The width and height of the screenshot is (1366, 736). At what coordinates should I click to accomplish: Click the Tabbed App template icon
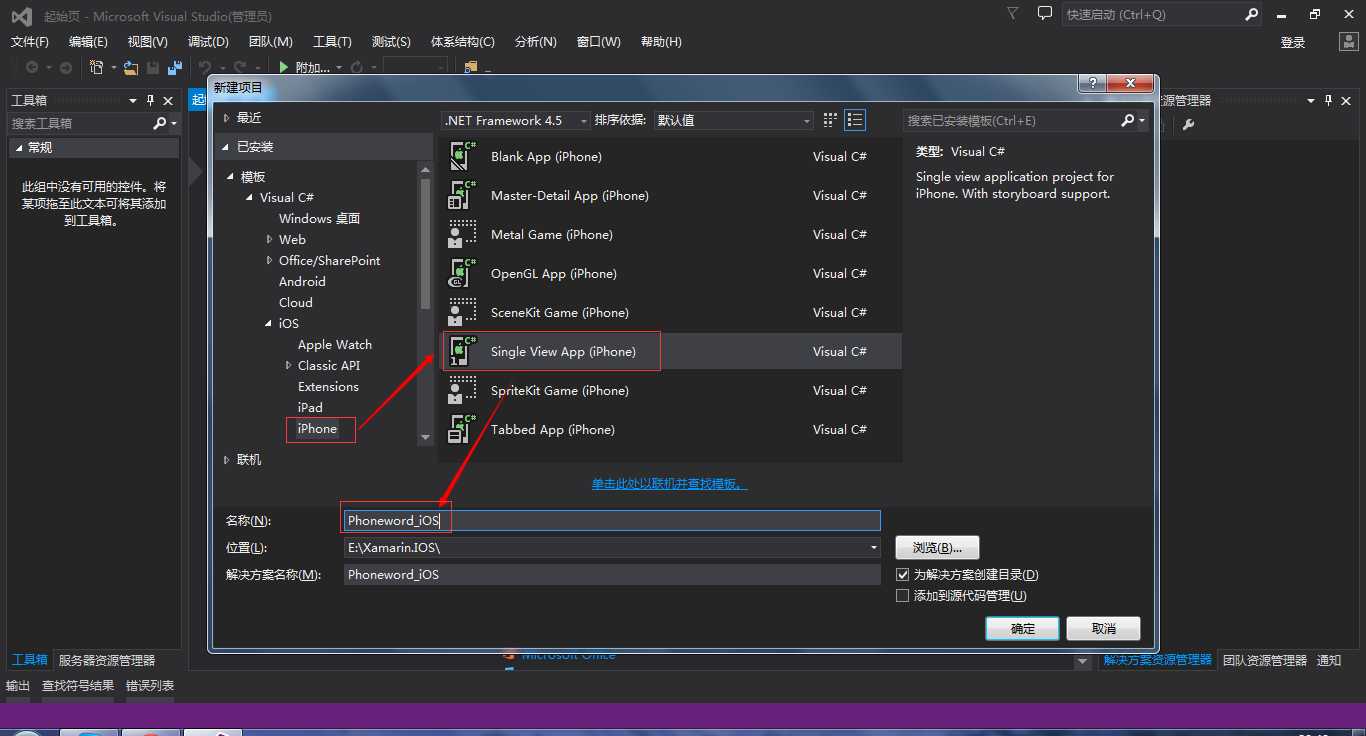pos(463,430)
